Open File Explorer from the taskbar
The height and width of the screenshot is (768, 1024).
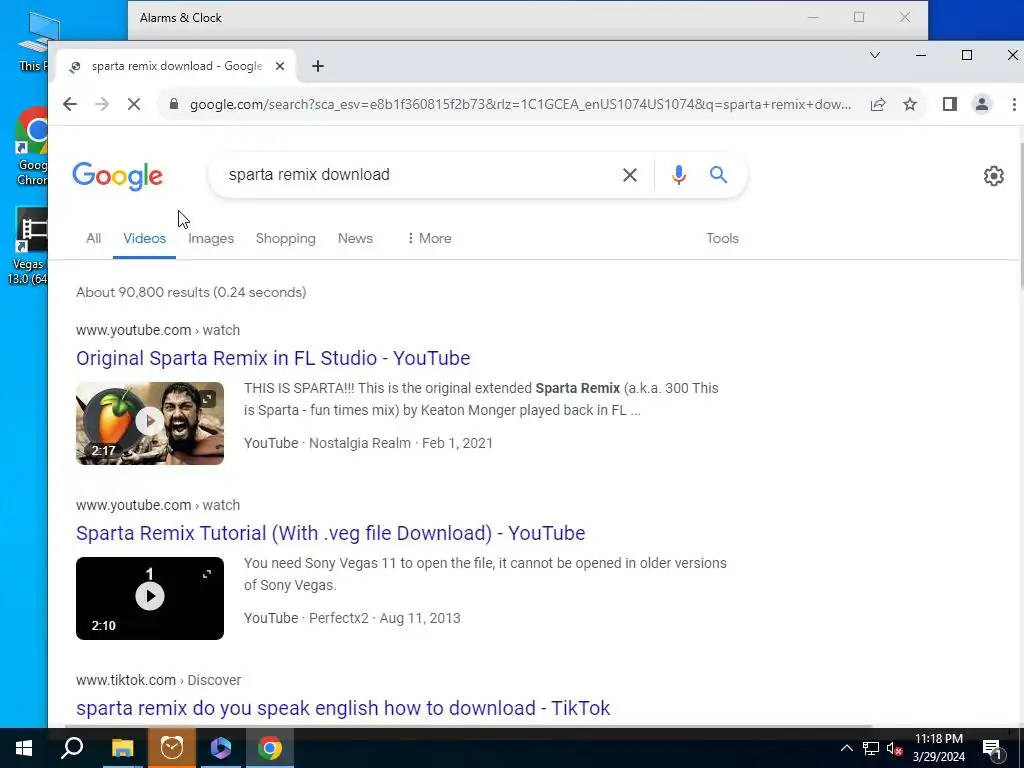(x=122, y=748)
